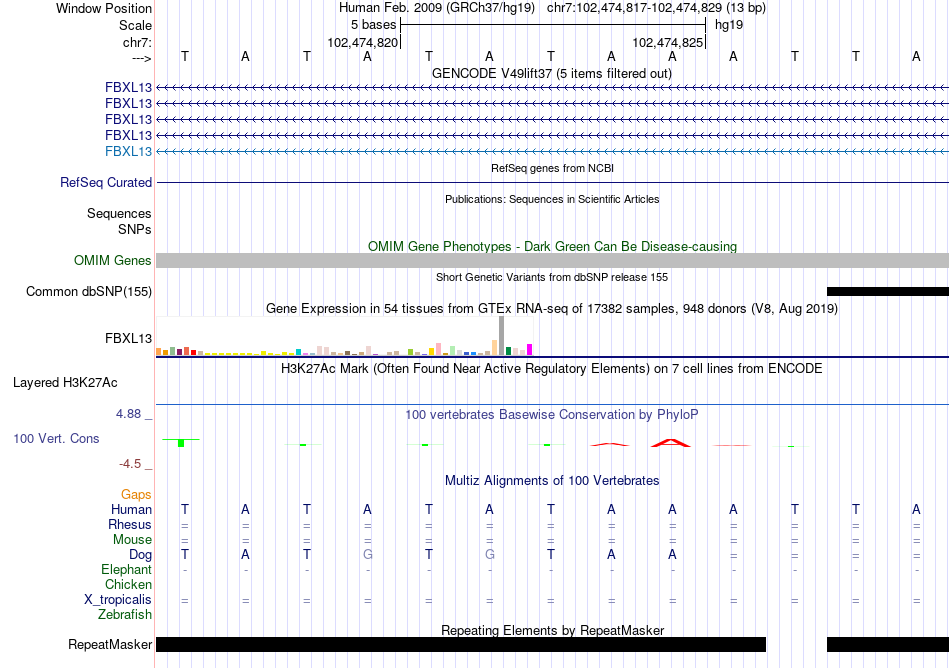The height and width of the screenshot is (668, 950).
Task: Open Short Genetic Variants from dbSNP title
Action: point(552,277)
